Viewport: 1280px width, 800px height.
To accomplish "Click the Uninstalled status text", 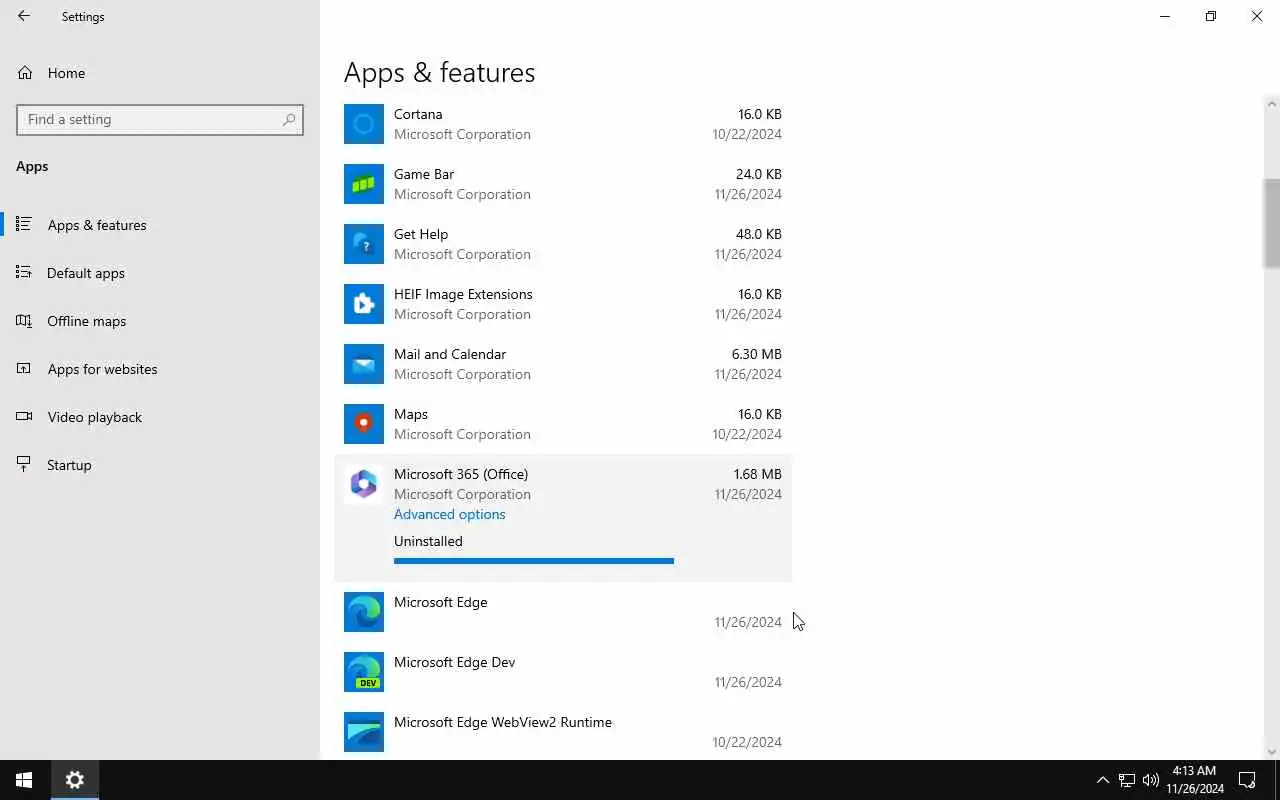I will click(428, 541).
